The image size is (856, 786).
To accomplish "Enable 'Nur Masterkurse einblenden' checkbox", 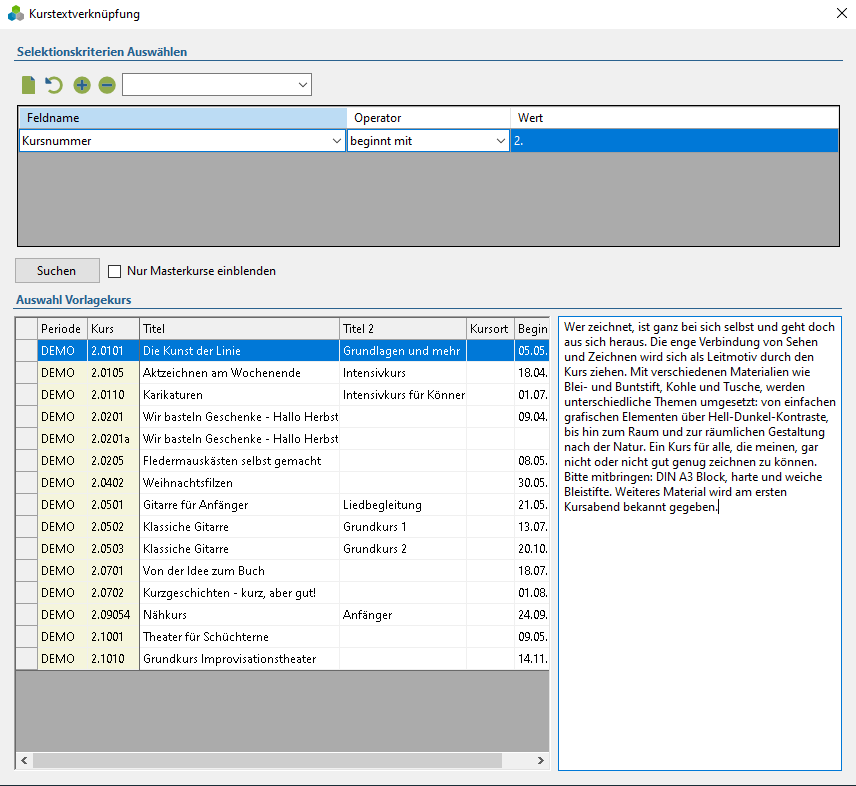I will 115,271.
